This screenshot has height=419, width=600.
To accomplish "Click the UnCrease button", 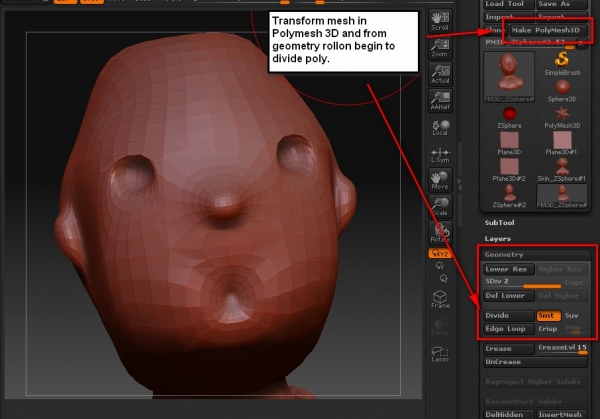I will point(535,362).
